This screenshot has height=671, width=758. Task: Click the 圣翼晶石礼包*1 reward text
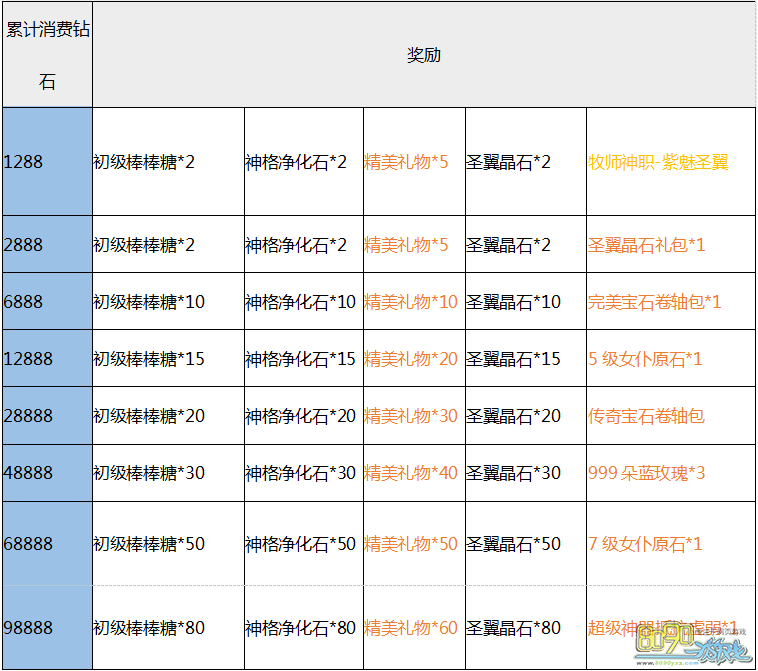pyautogui.click(x=647, y=244)
